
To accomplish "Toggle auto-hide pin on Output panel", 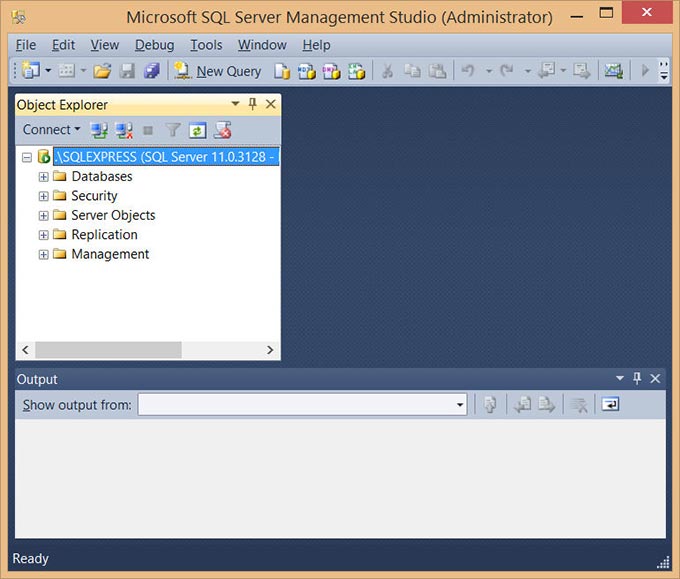I will (637, 379).
